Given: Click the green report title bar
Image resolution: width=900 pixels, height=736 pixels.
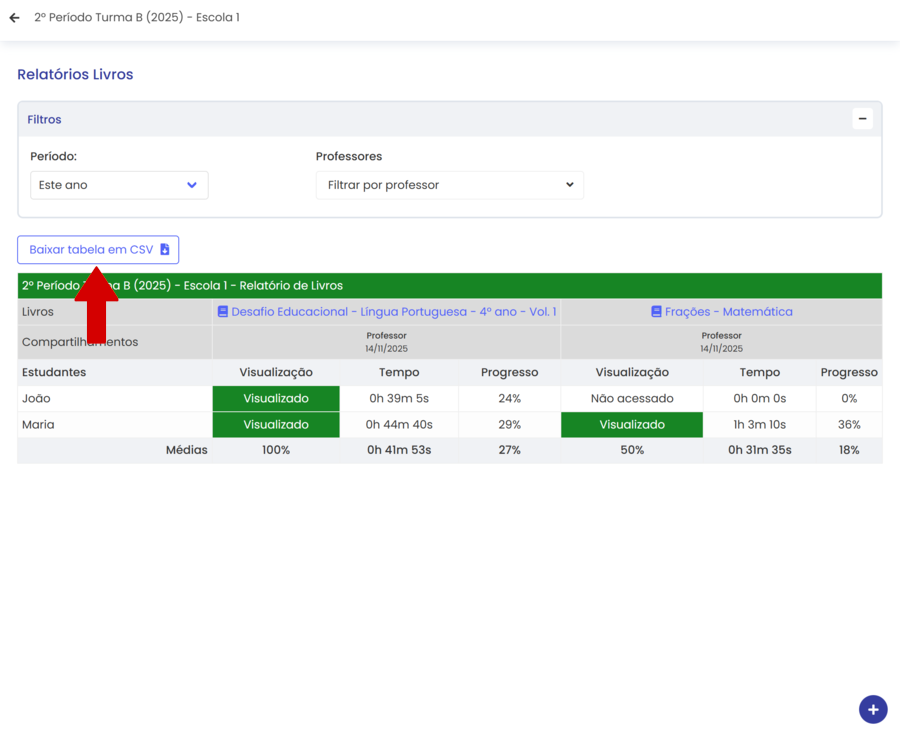Looking at the screenshot, I should [x=500, y=286].
